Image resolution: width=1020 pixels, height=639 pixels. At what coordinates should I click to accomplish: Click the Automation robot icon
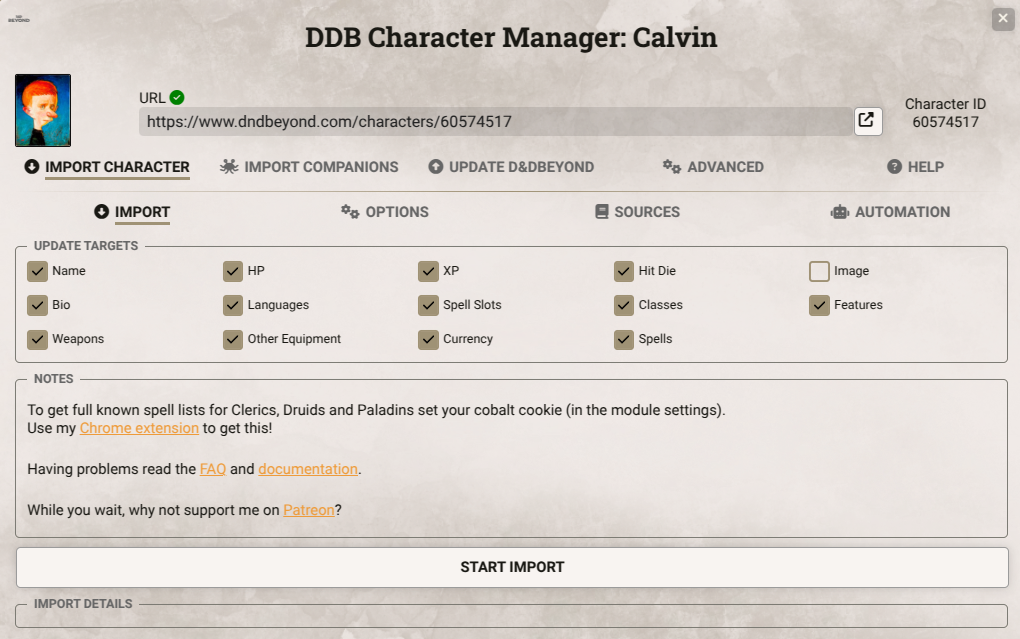coord(840,211)
